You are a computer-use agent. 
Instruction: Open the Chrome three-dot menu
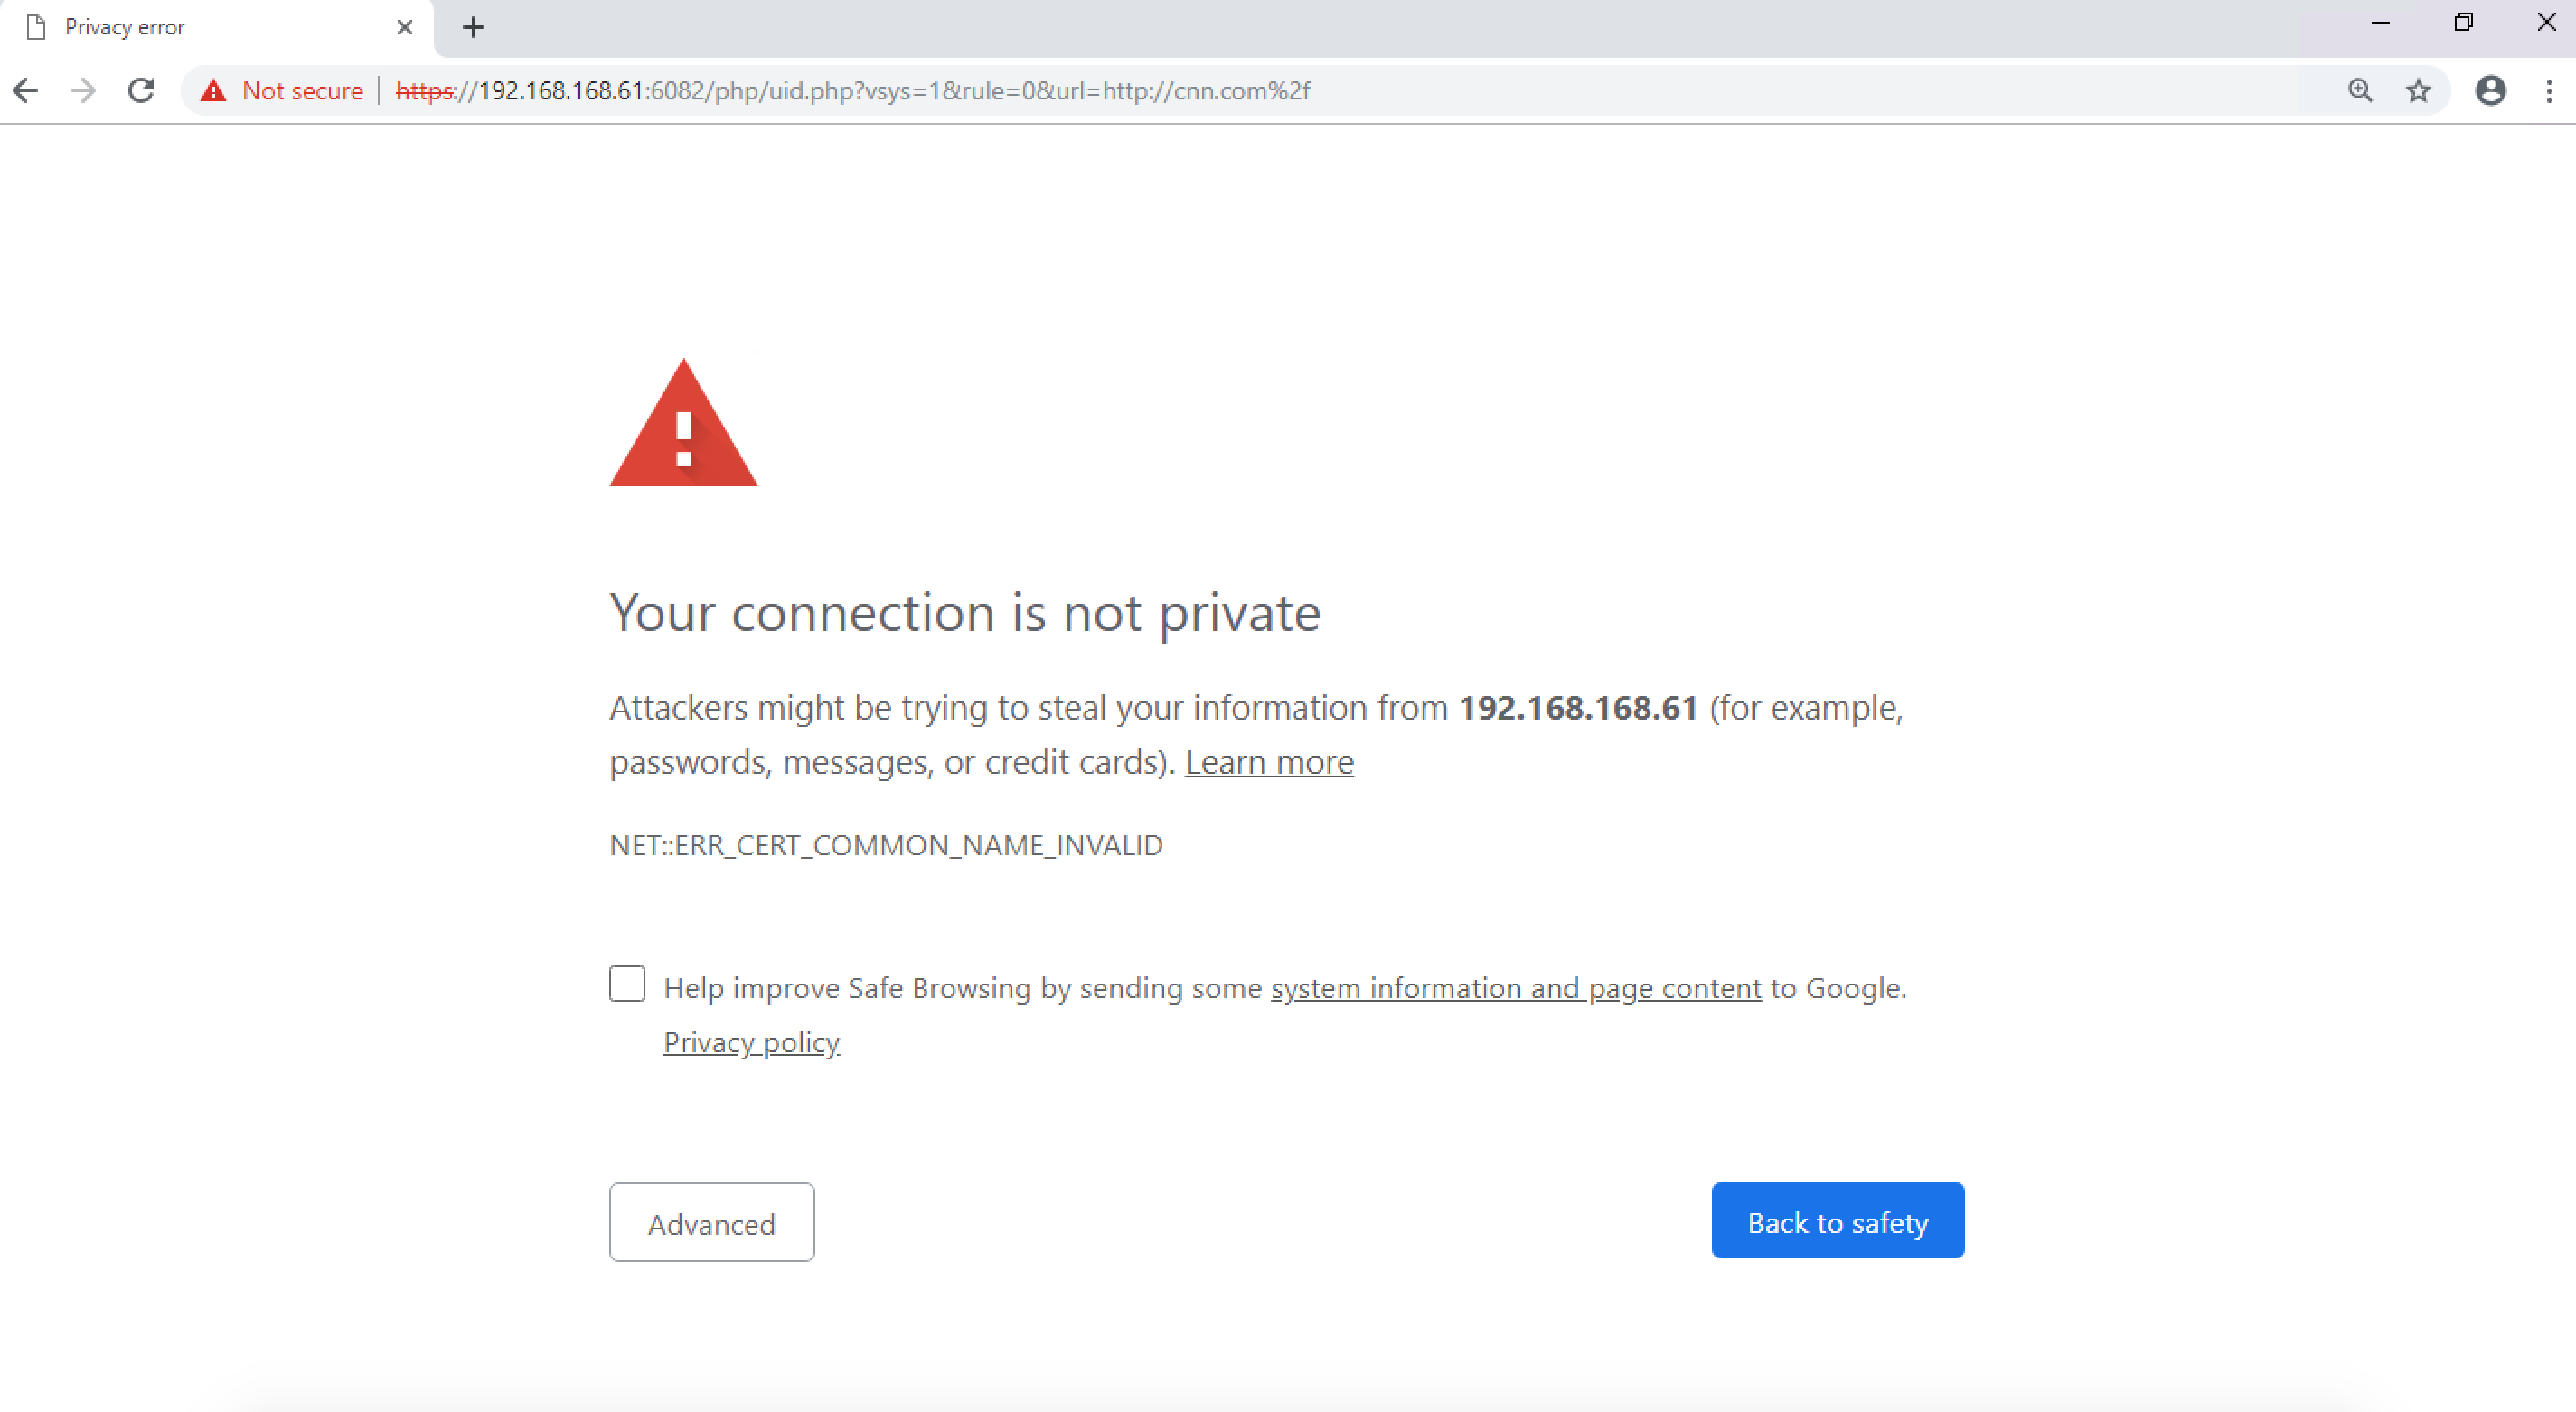(2549, 91)
